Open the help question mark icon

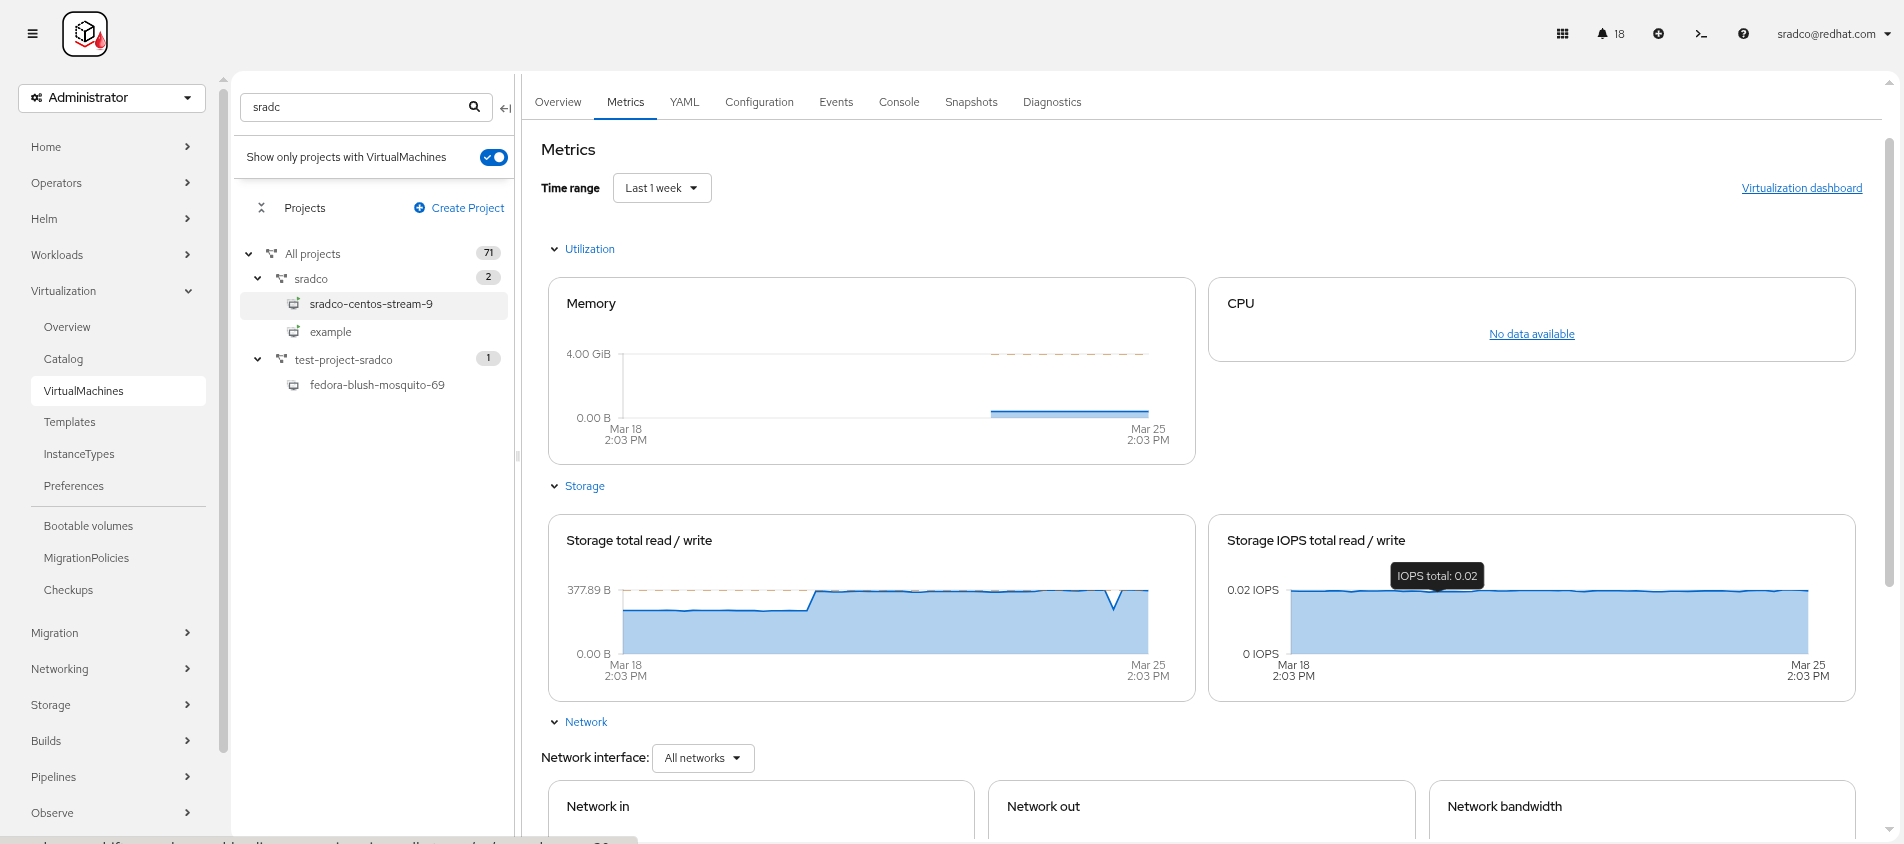pos(1743,34)
